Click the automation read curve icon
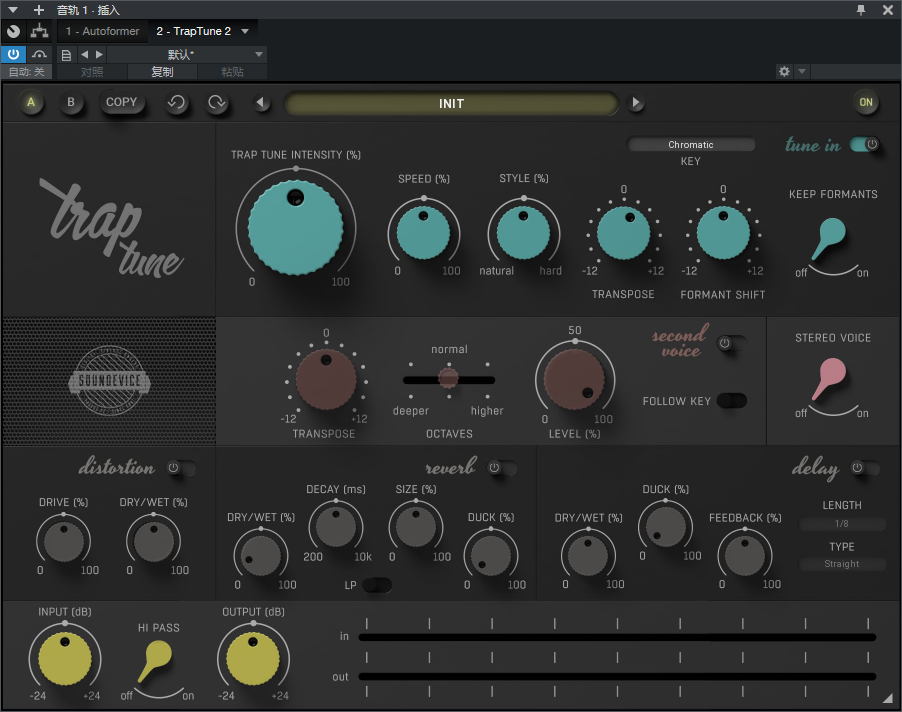 (x=39, y=54)
